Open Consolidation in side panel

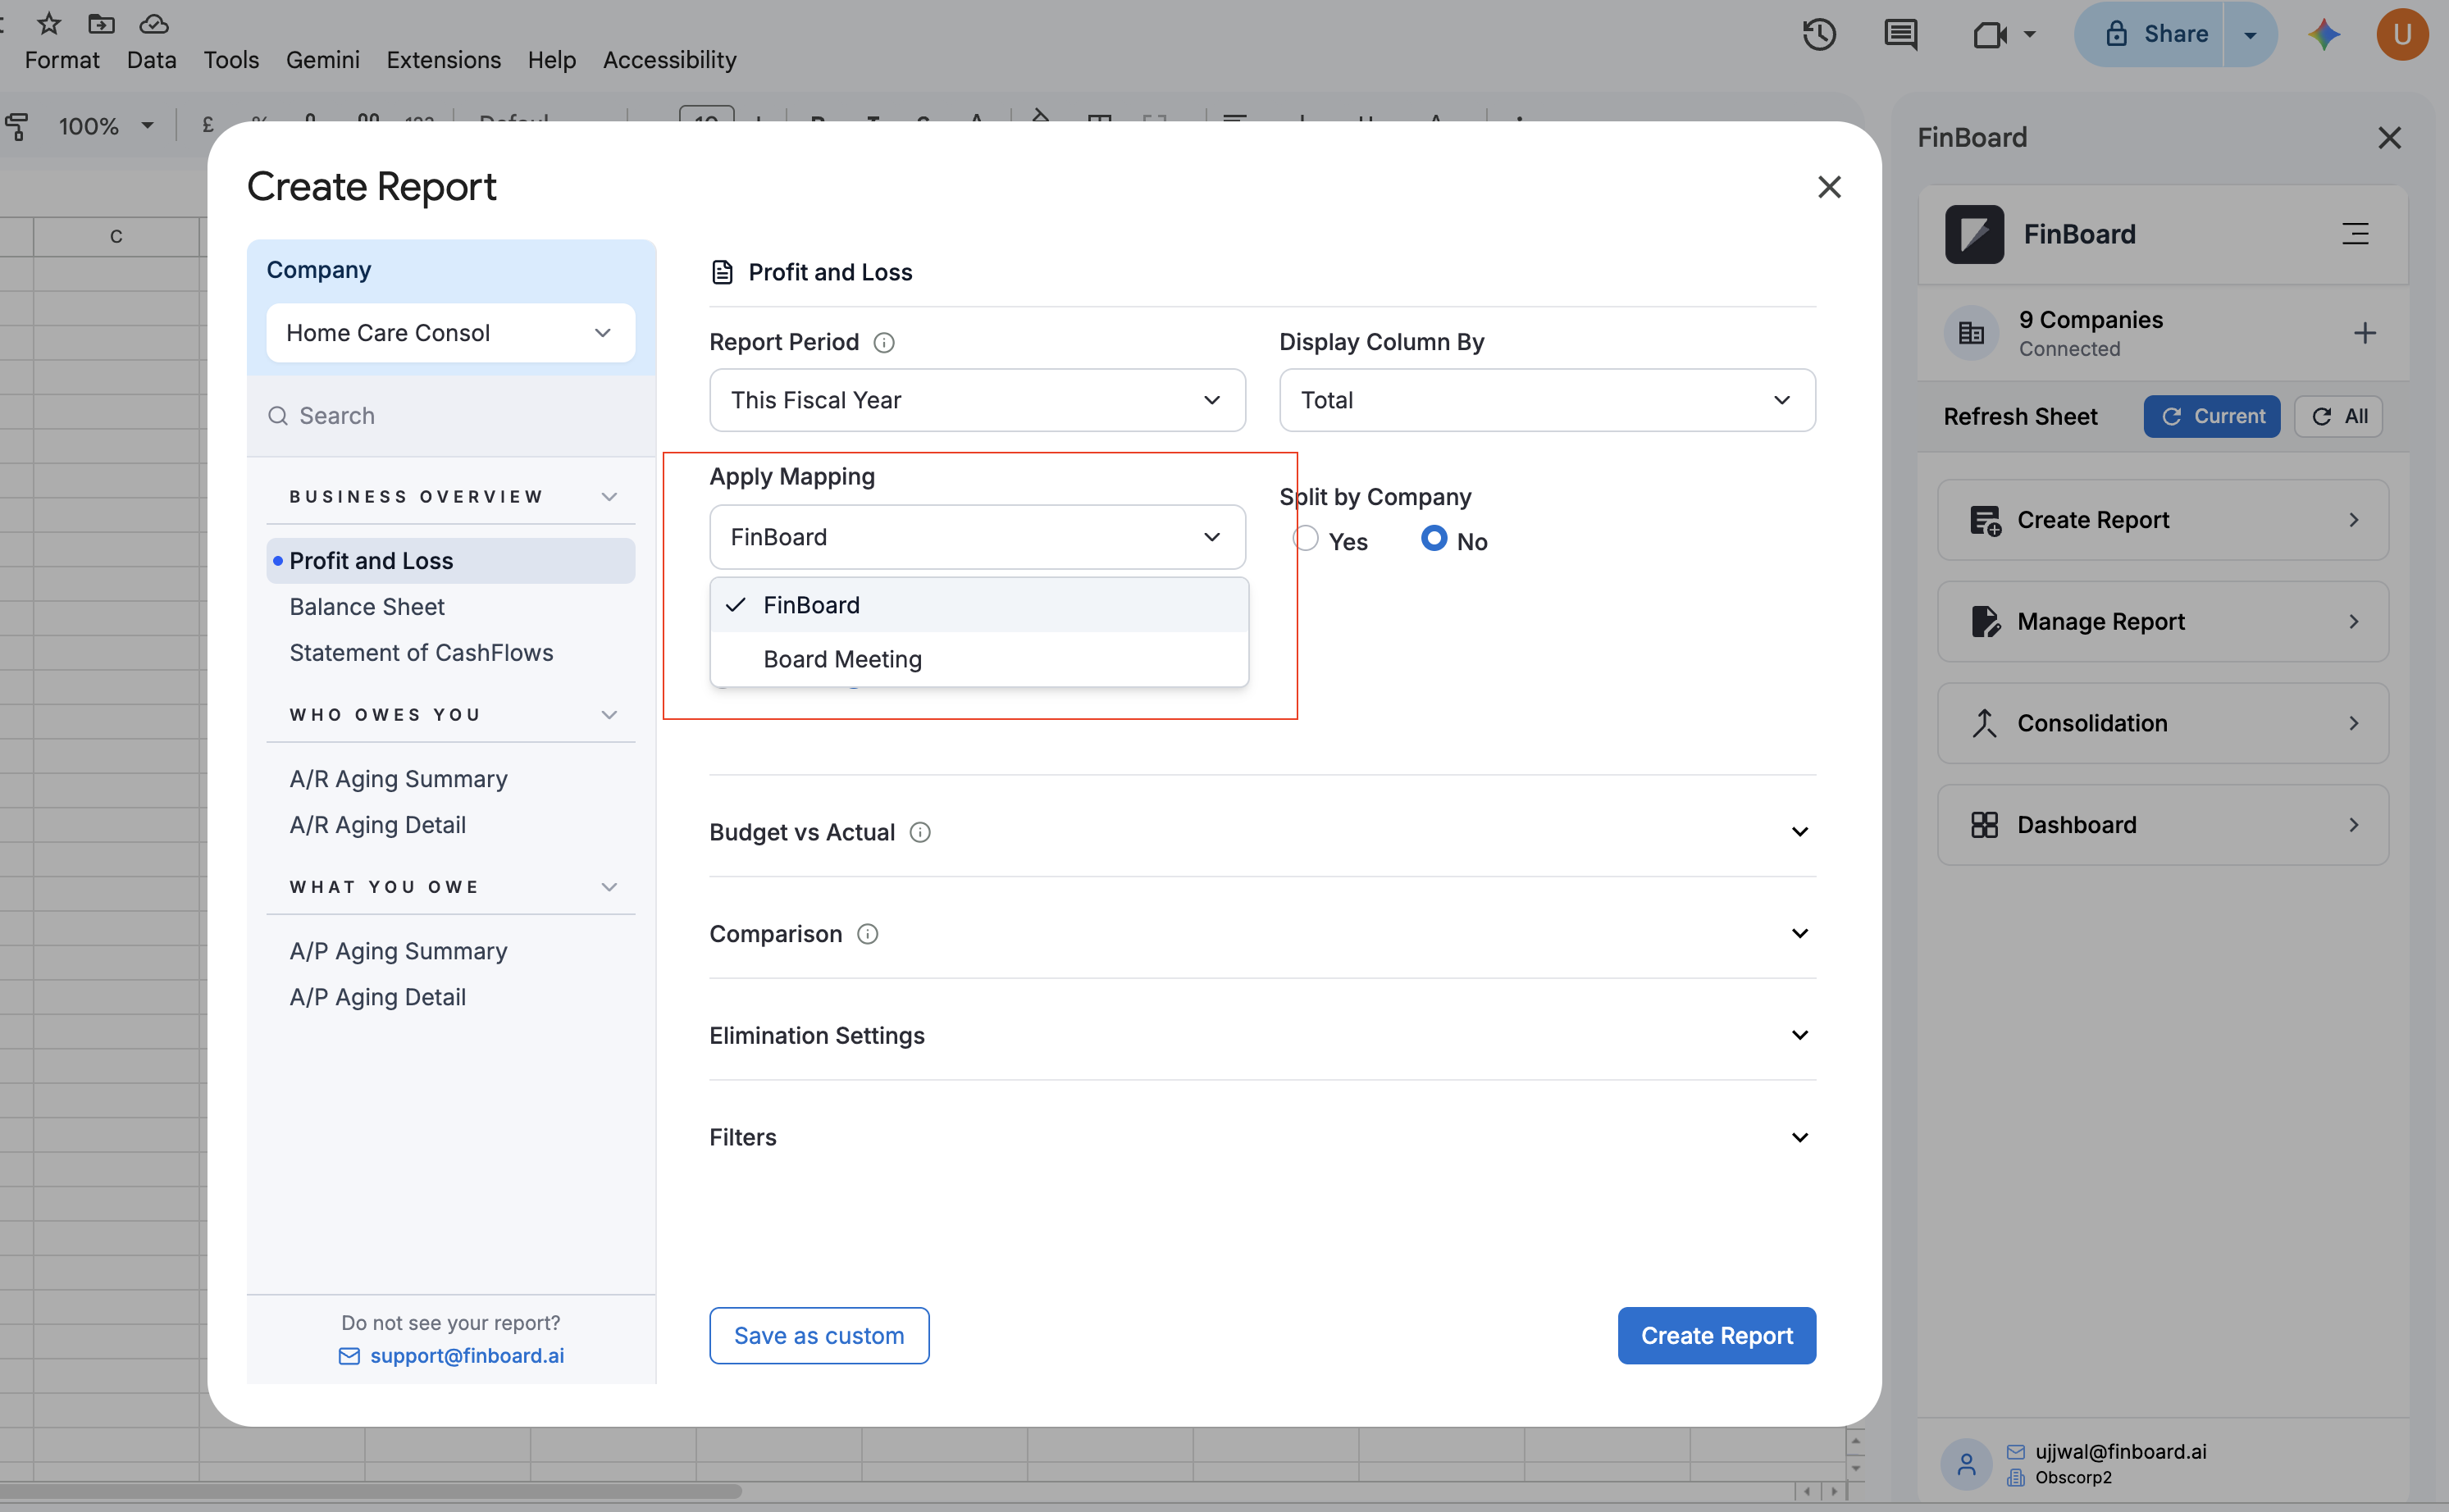2162,723
